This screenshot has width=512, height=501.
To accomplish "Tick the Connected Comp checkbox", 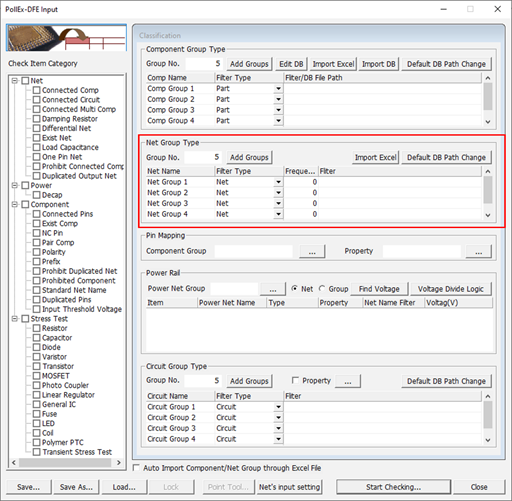I will point(37,90).
